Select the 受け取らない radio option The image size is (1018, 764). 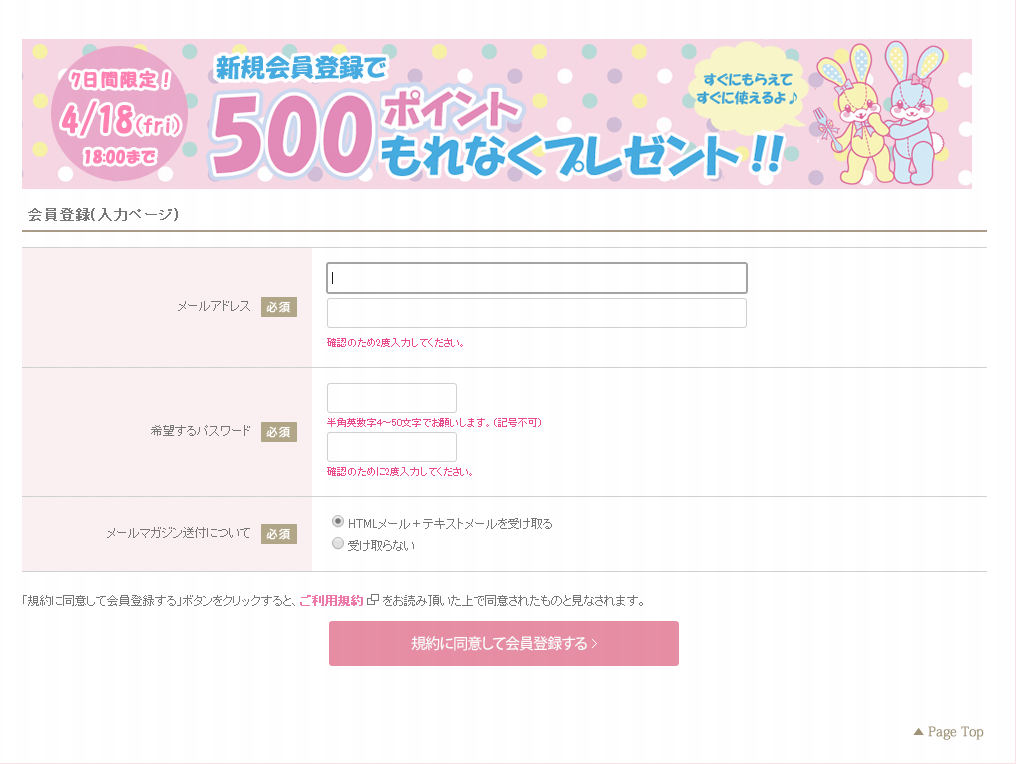pos(338,544)
